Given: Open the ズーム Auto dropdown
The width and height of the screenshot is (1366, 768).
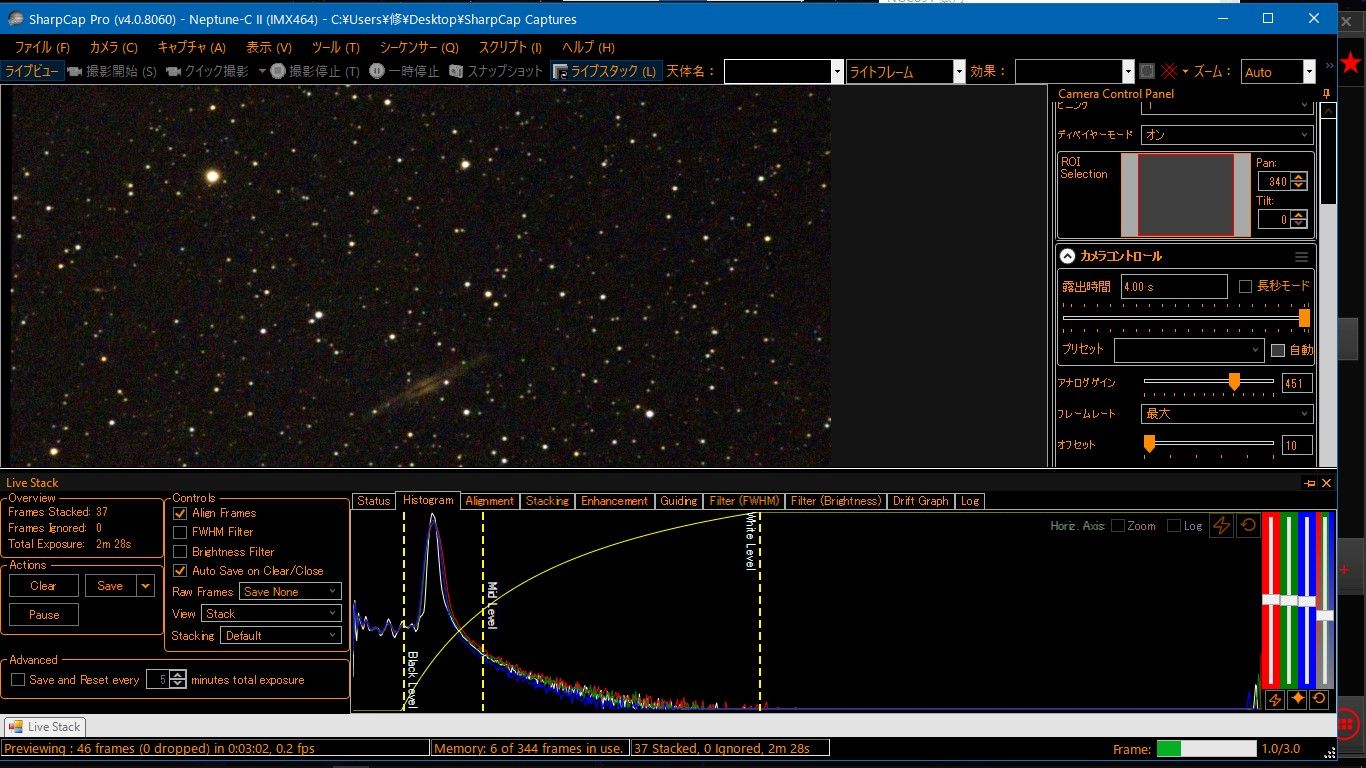Looking at the screenshot, I should (x=1308, y=72).
